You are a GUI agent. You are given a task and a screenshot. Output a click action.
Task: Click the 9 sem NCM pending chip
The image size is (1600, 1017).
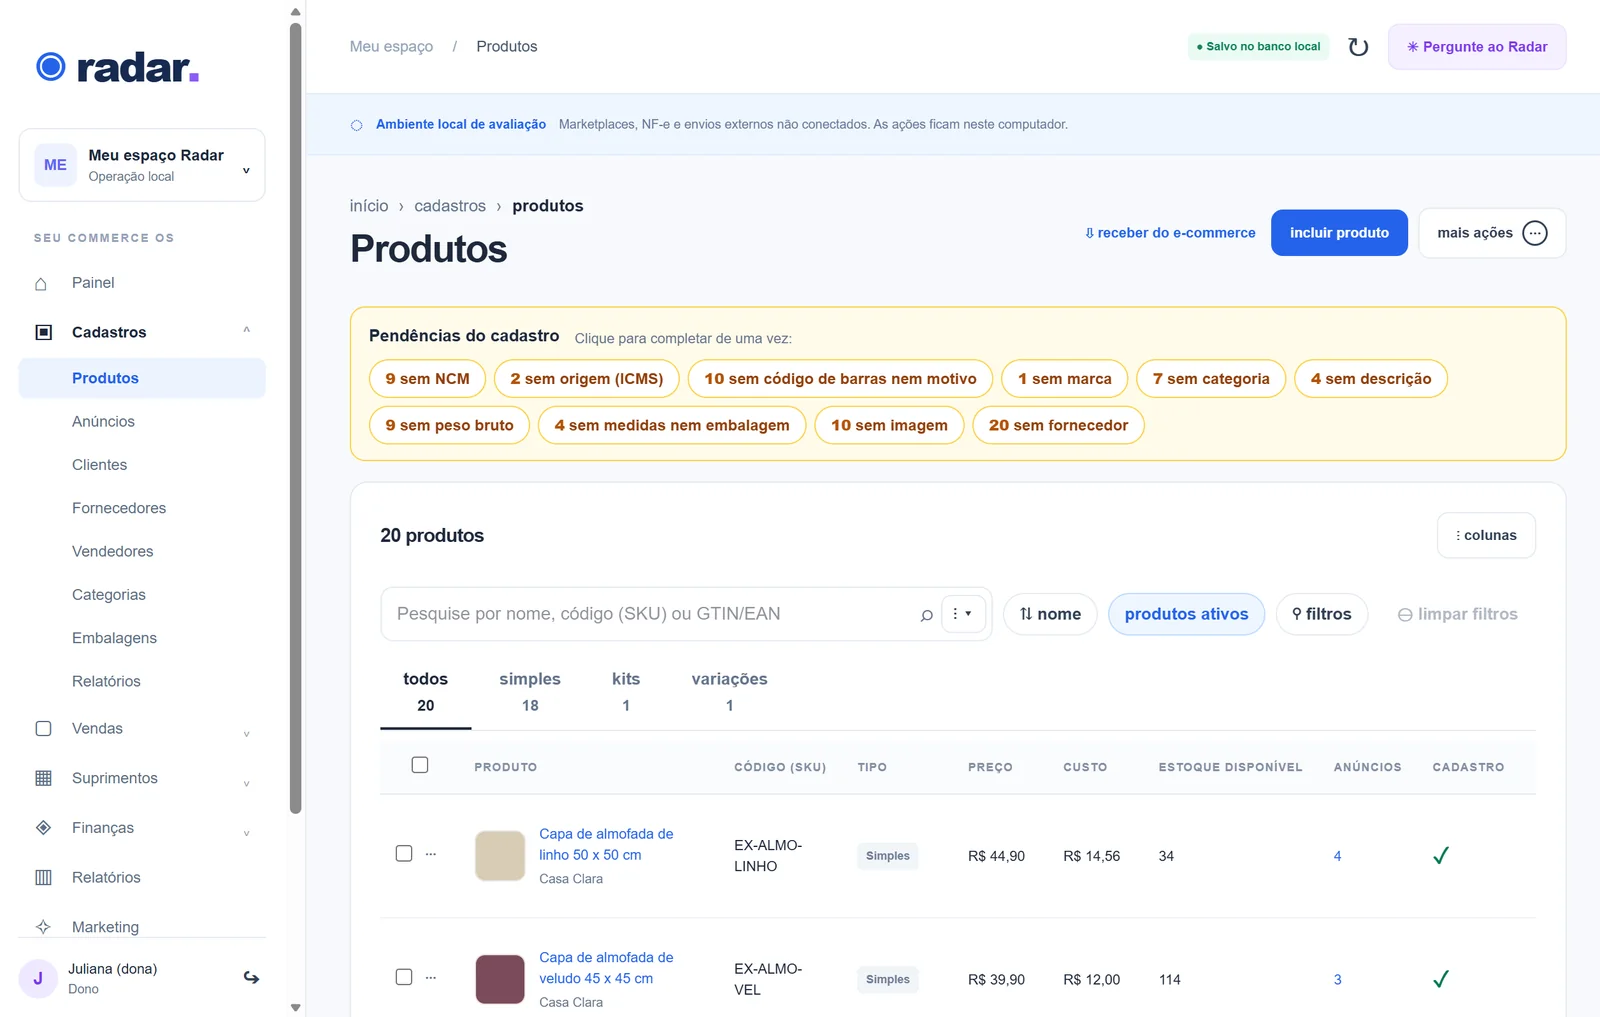click(427, 379)
